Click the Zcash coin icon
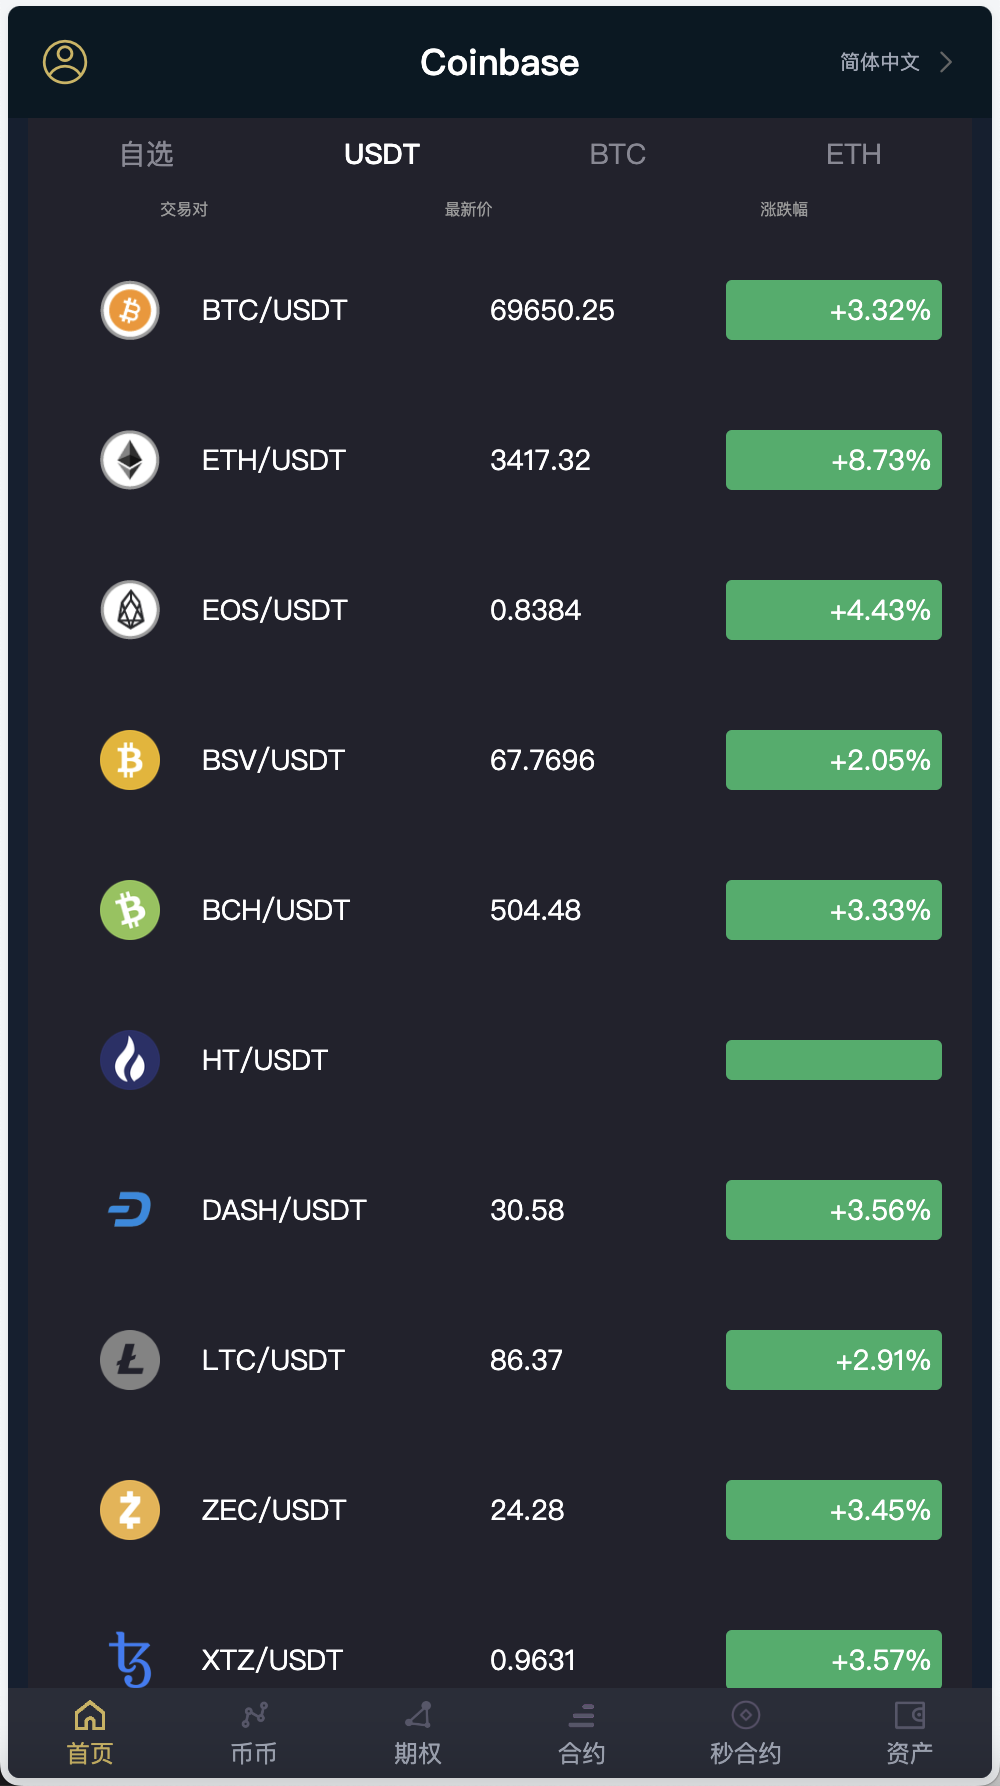 click(130, 1510)
